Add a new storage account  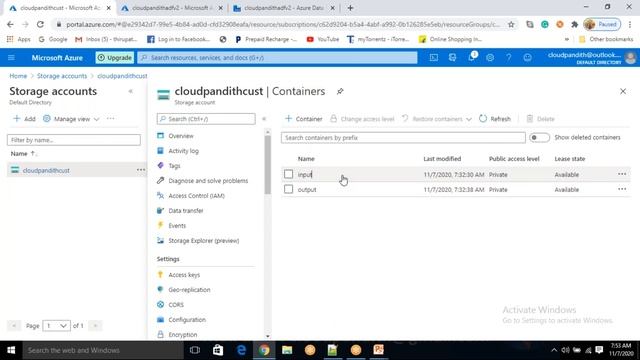coord(24,119)
